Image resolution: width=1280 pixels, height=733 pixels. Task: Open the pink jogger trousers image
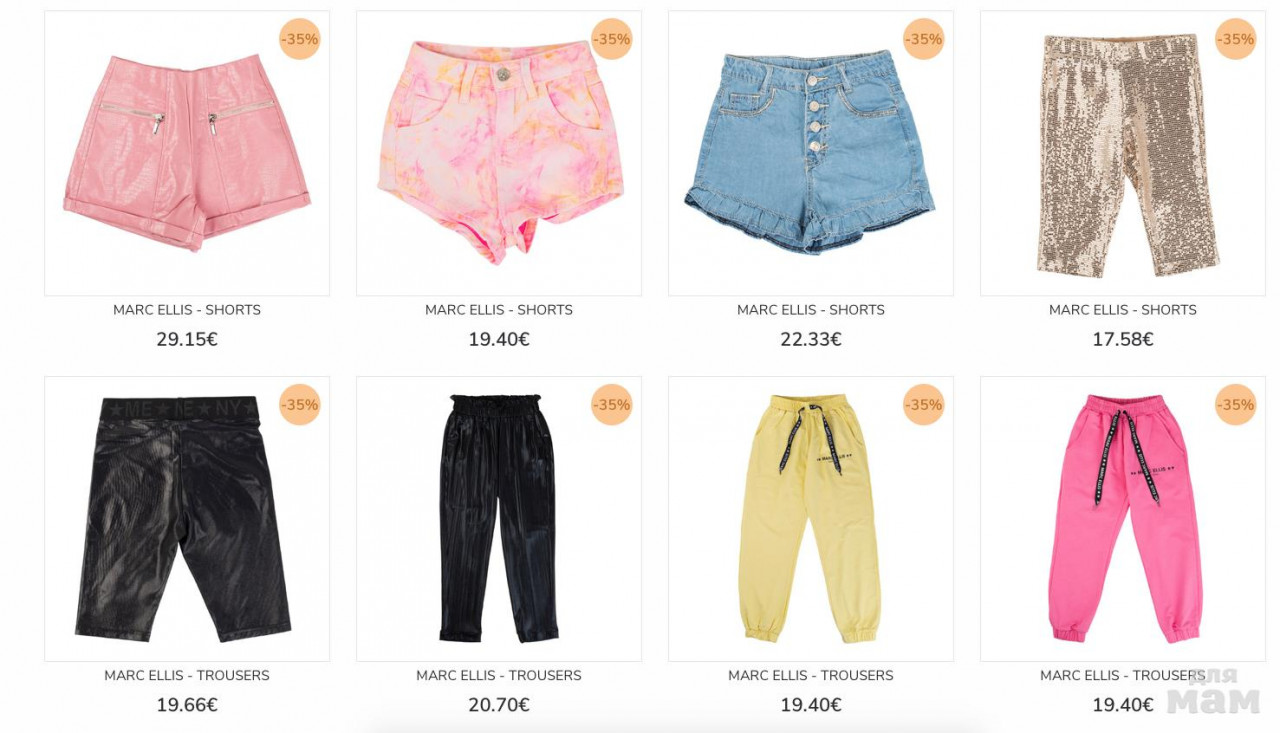coord(1123,519)
